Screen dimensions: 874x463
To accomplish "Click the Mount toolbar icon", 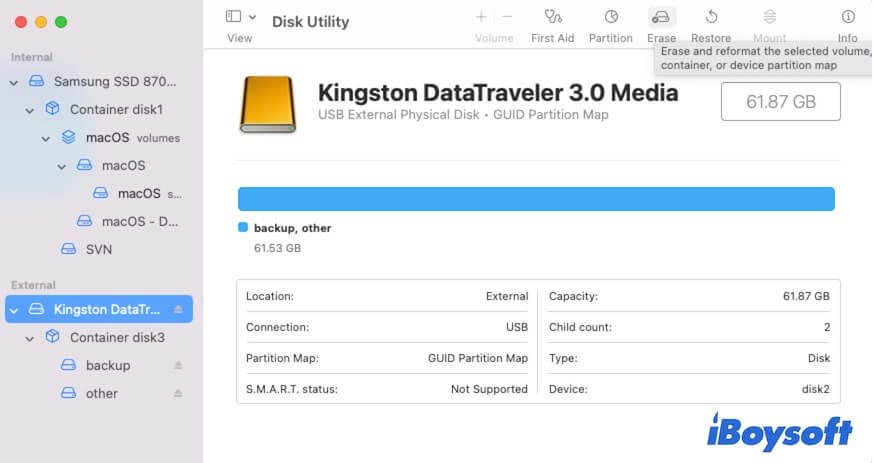I will [x=770, y=17].
